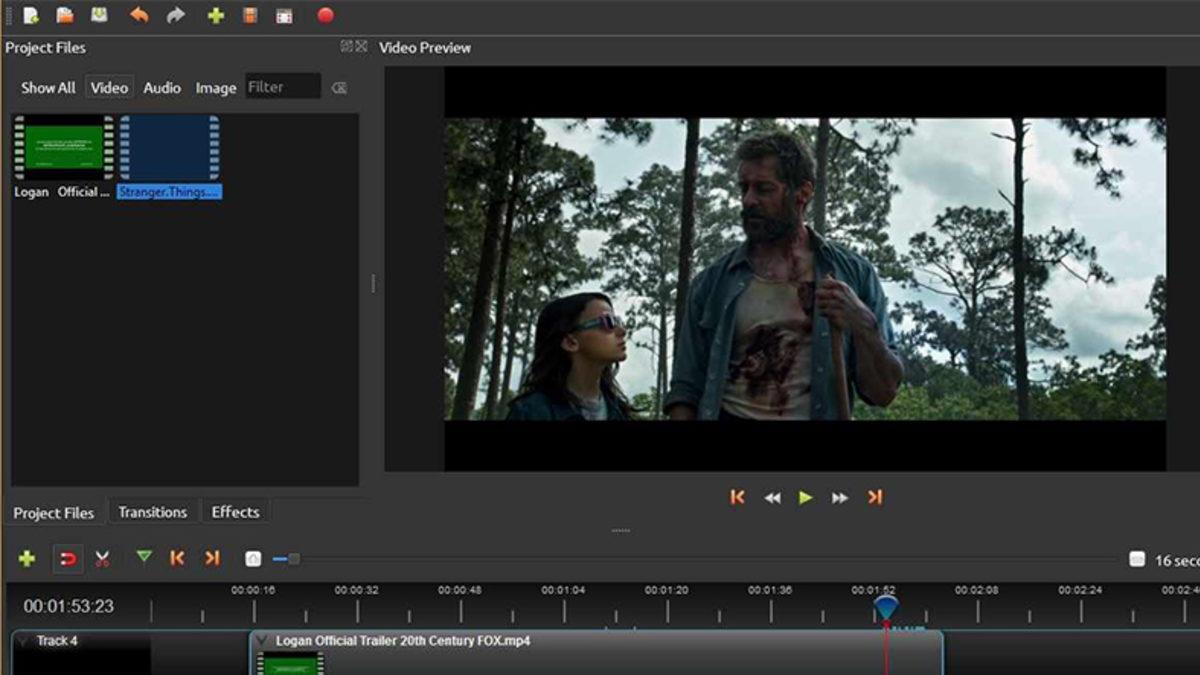Open the Import Files icon on the toolbar
1200x675 pixels.
coord(216,16)
